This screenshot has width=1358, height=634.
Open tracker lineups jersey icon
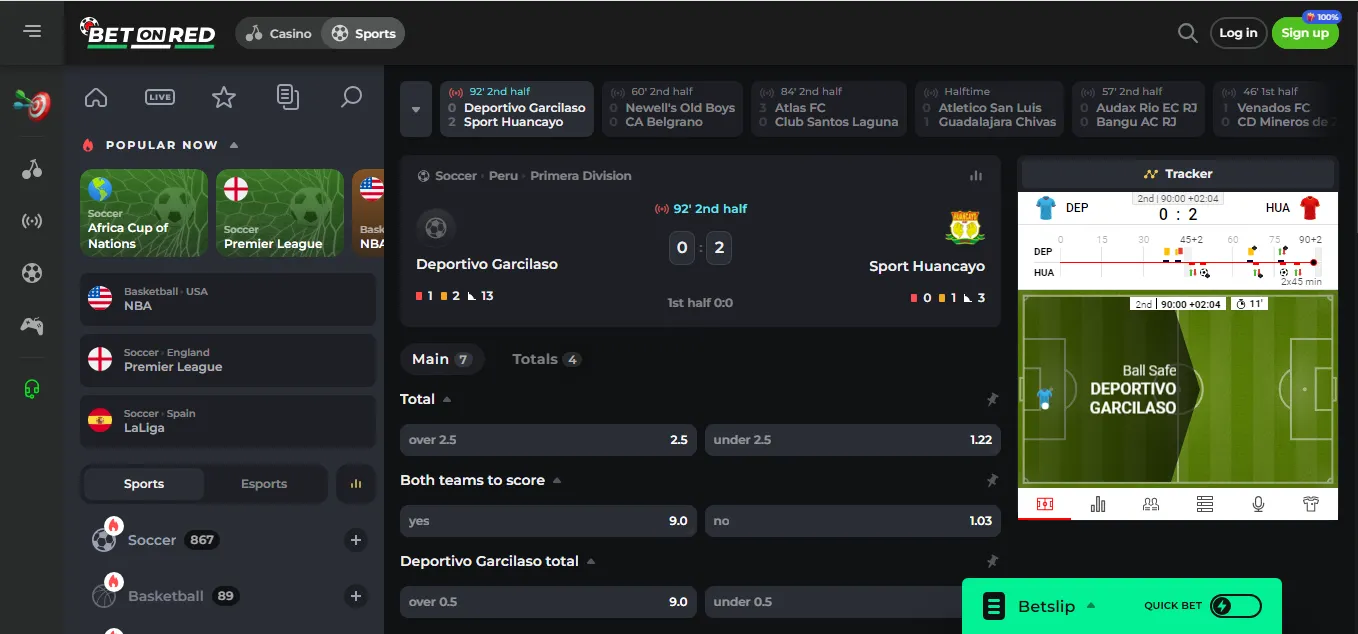pos(1311,504)
